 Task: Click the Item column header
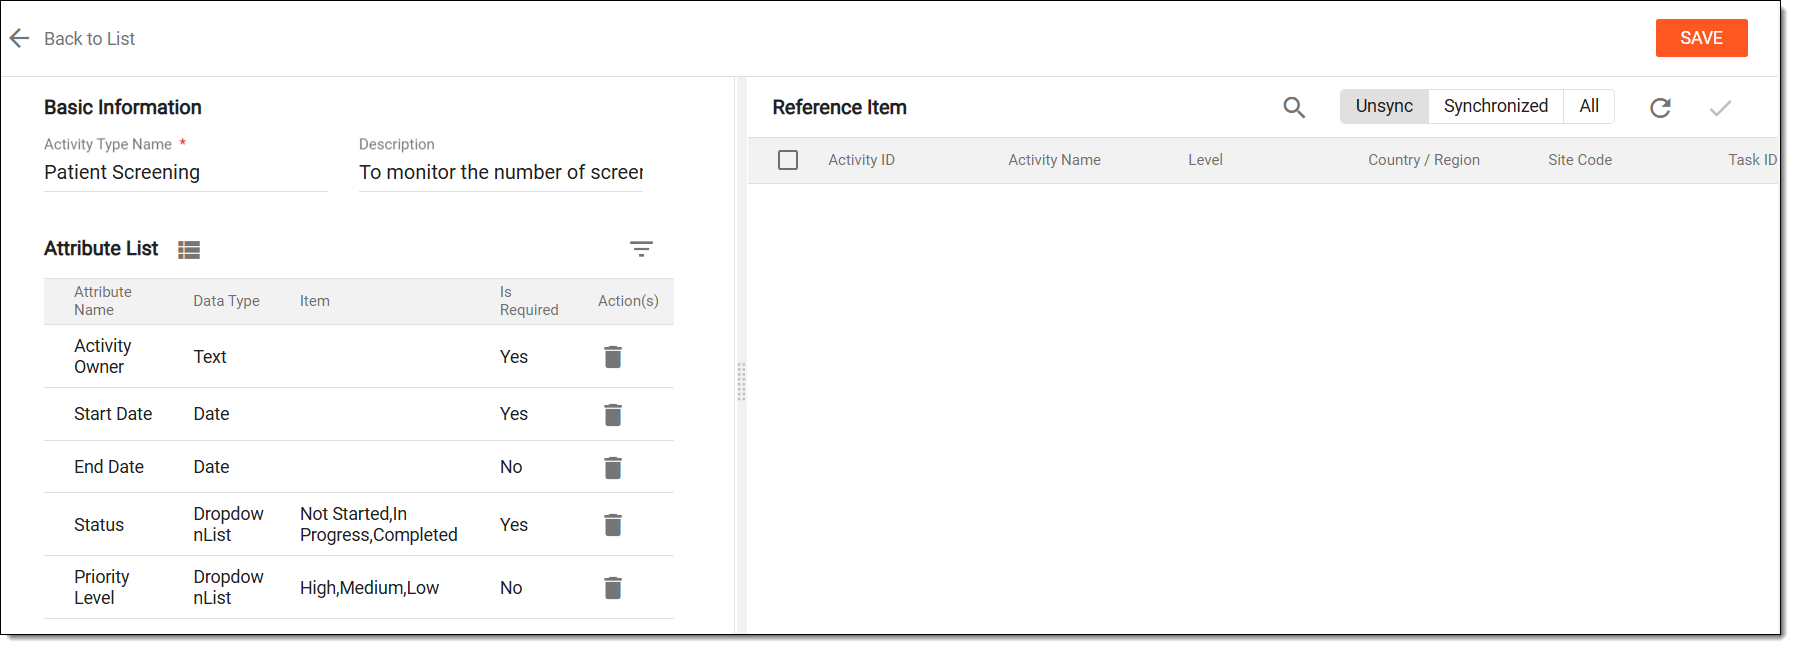[x=315, y=301]
